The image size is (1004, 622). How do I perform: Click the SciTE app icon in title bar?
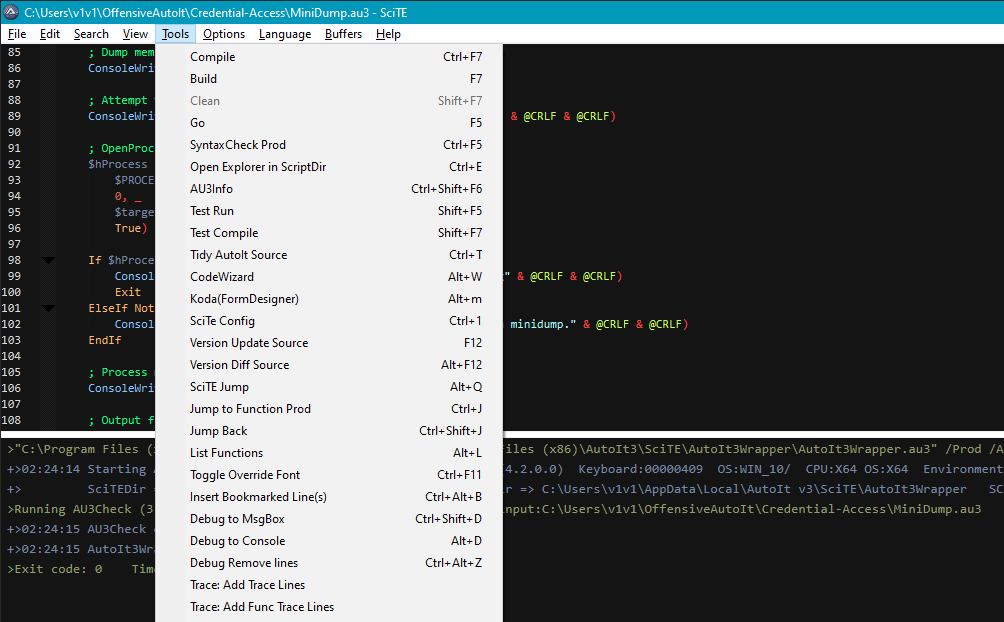(x=11, y=12)
